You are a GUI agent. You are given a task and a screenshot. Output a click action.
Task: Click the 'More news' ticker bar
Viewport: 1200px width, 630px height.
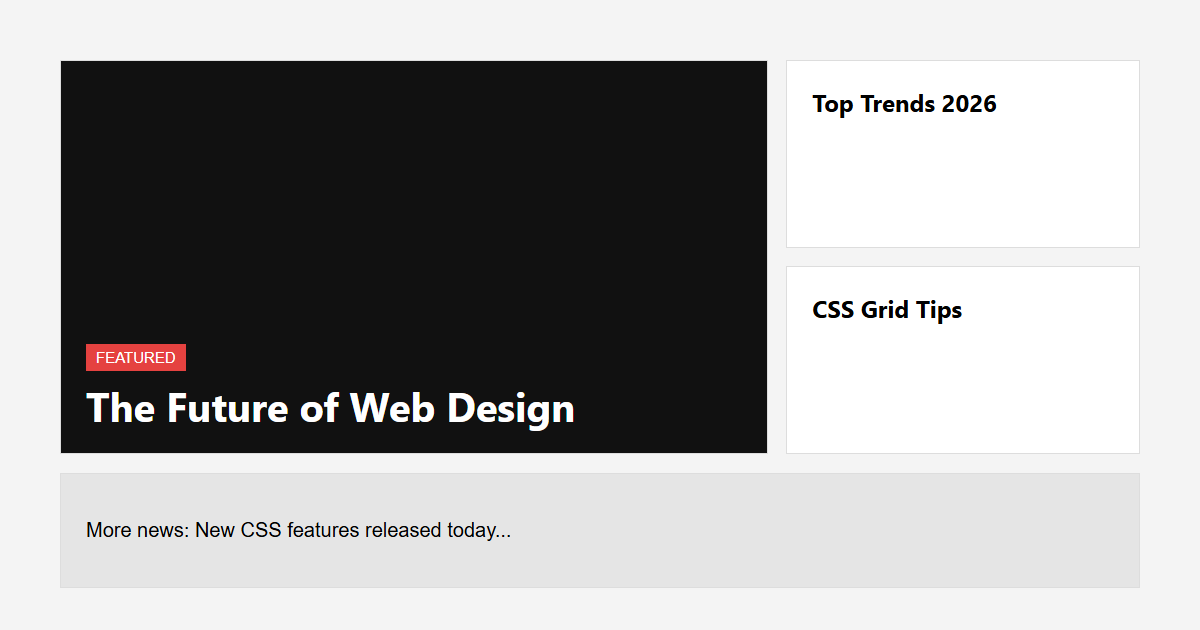click(x=600, y=530)
